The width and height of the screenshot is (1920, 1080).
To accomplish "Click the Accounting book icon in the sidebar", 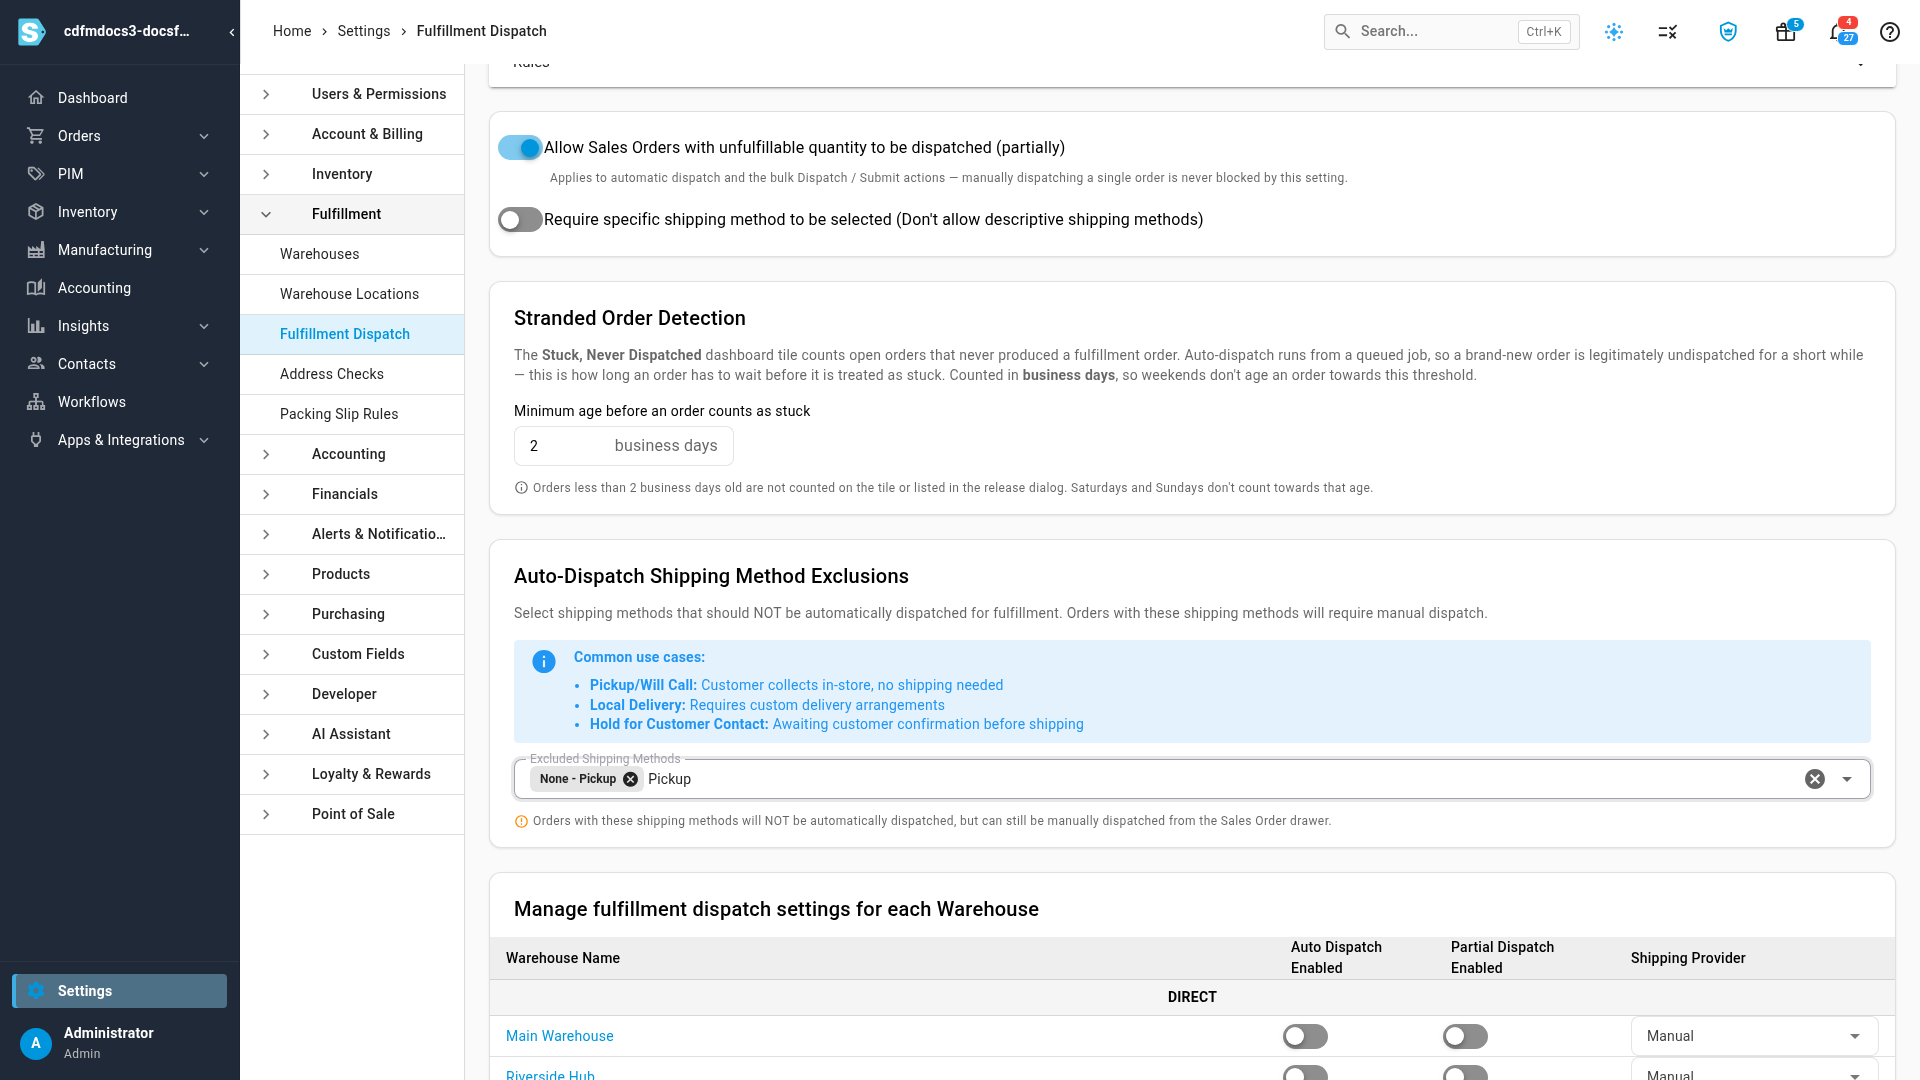I will point(36,288).
